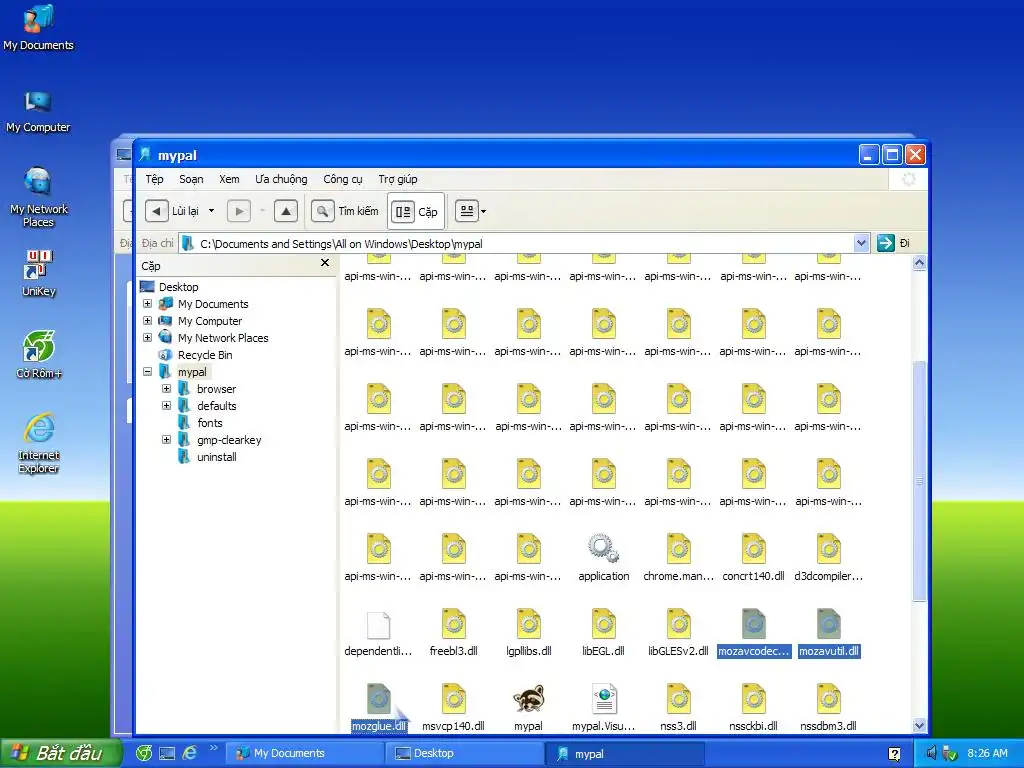Select the lgpllibs.dll file icon
The height and width of the screenshot is (768, 1024).
[529, 624]
